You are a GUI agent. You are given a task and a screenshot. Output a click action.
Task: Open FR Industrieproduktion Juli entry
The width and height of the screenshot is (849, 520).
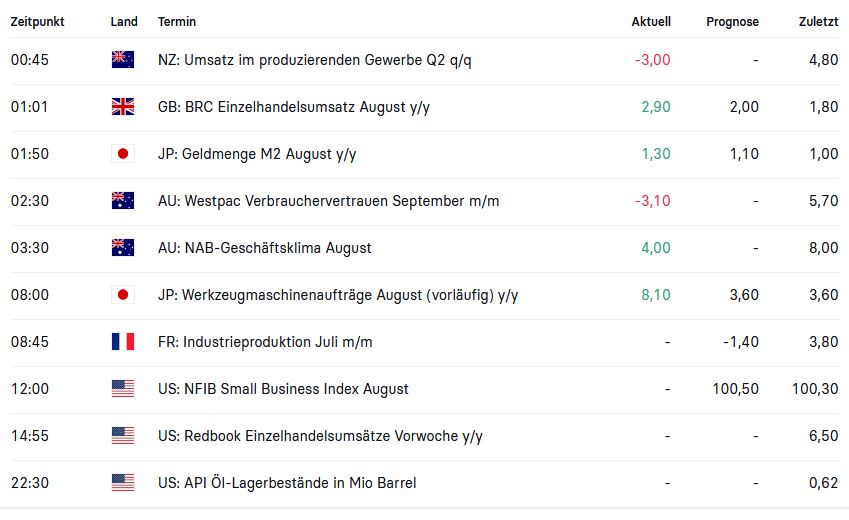tap(265, 342)
